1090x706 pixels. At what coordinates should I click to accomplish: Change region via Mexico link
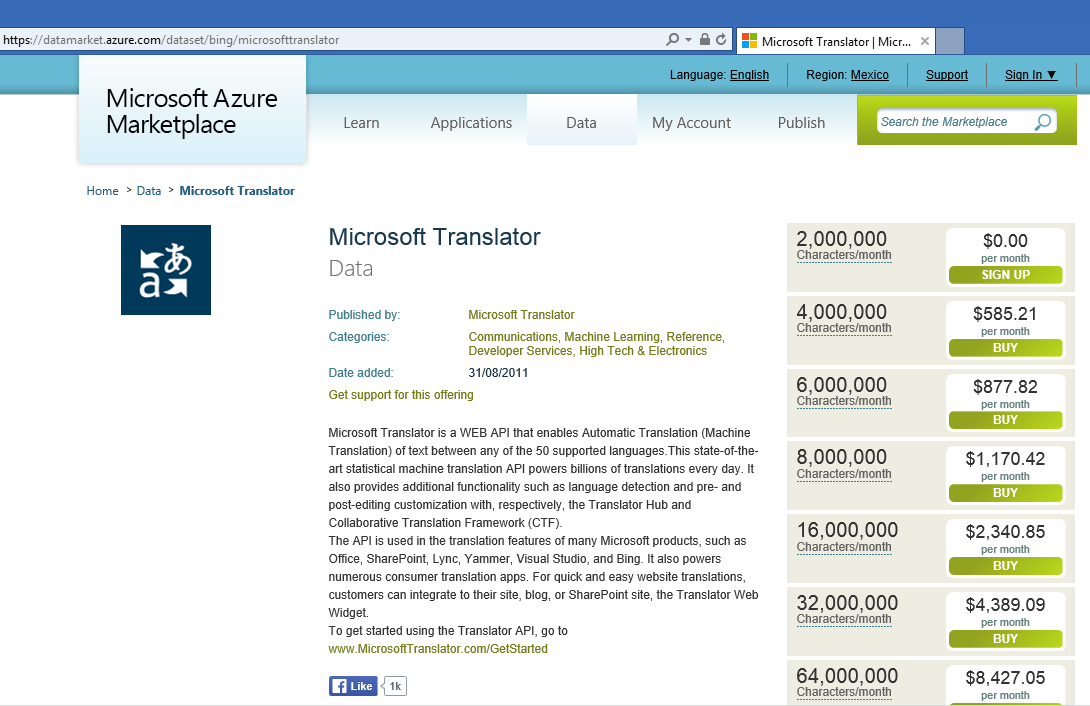(870, 74)
